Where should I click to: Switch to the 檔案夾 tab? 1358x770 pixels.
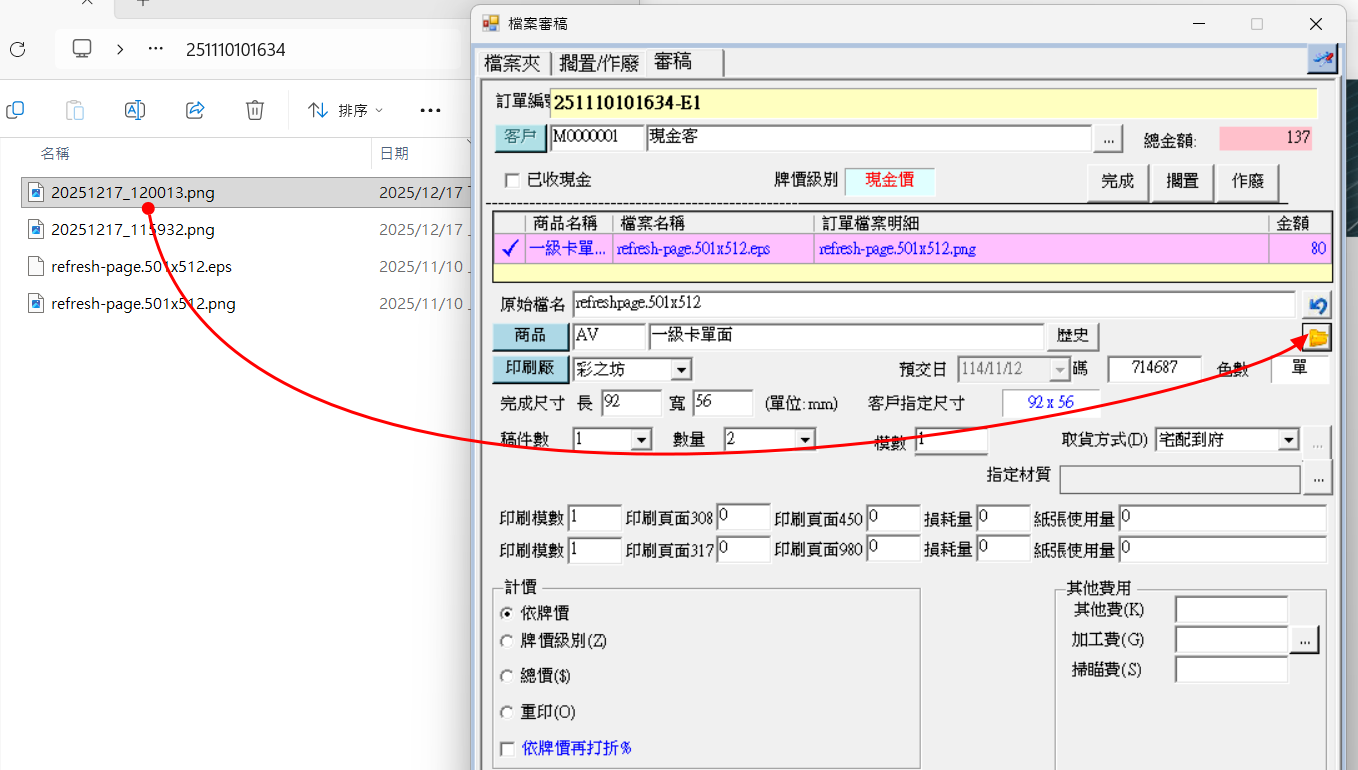point(512,63)
